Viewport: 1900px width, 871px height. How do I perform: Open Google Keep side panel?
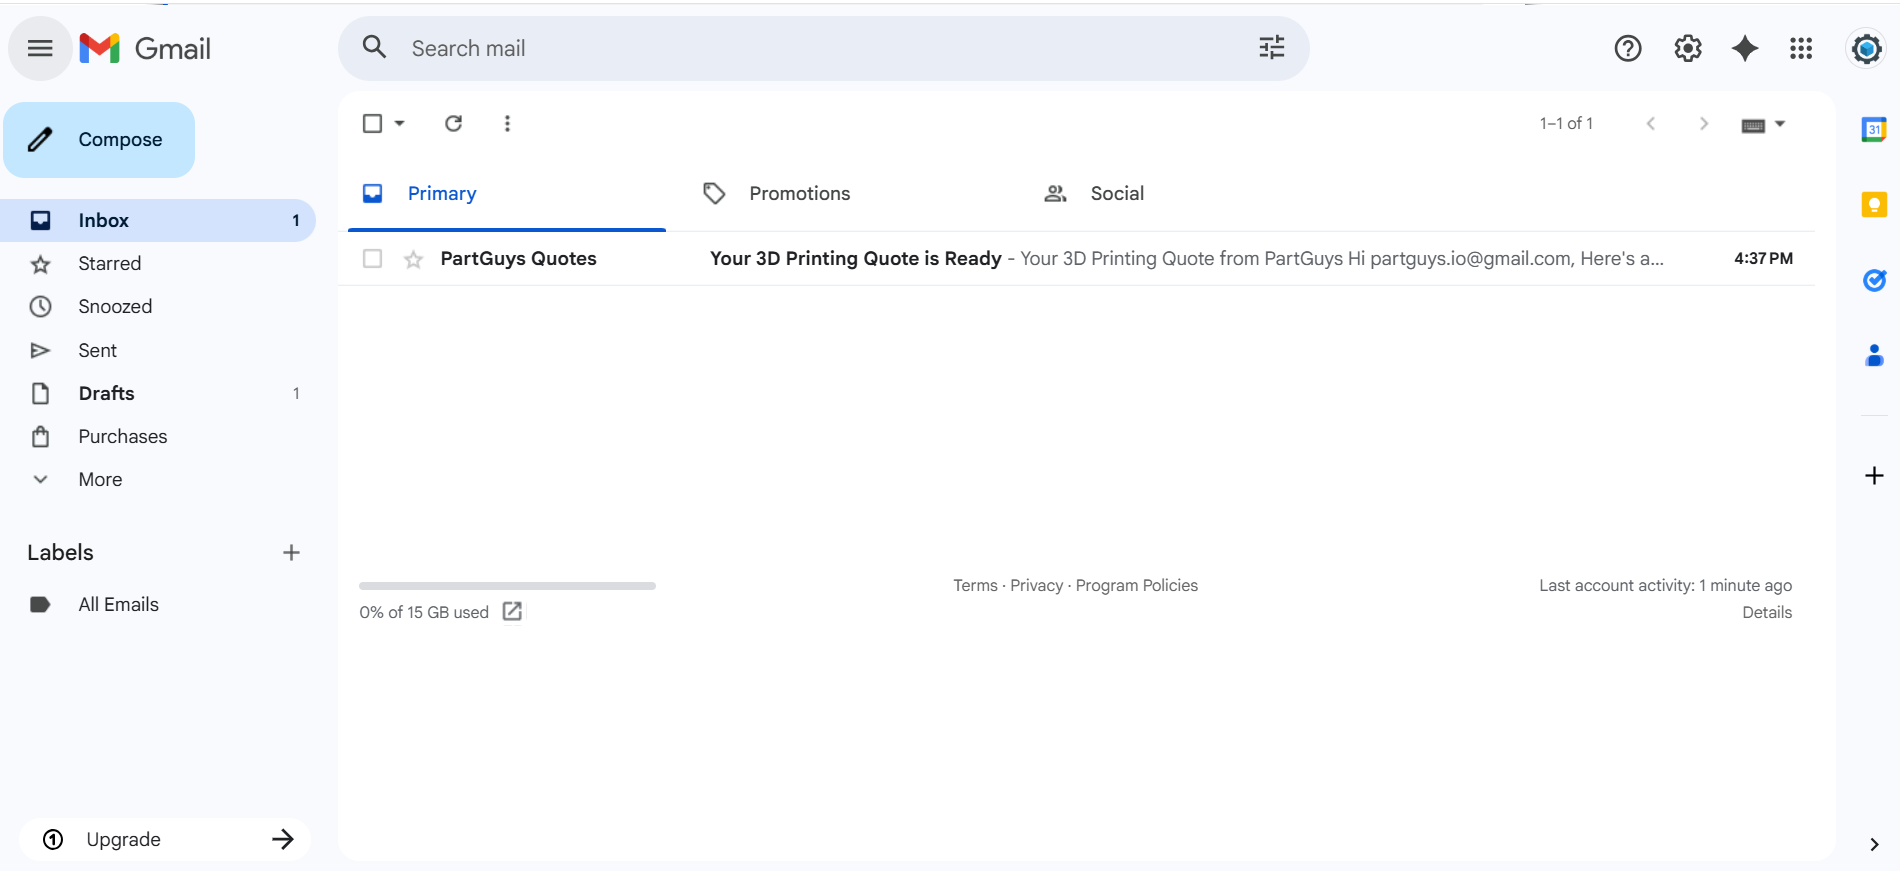click(1874, 205)
